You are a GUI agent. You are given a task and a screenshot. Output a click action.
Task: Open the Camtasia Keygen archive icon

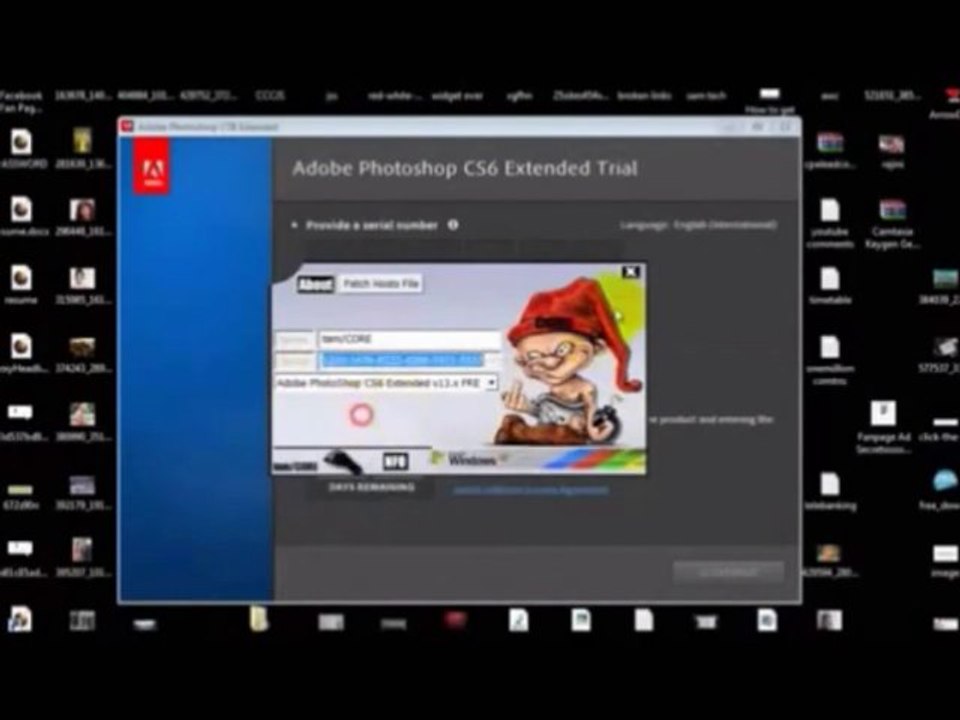(892, 223)
